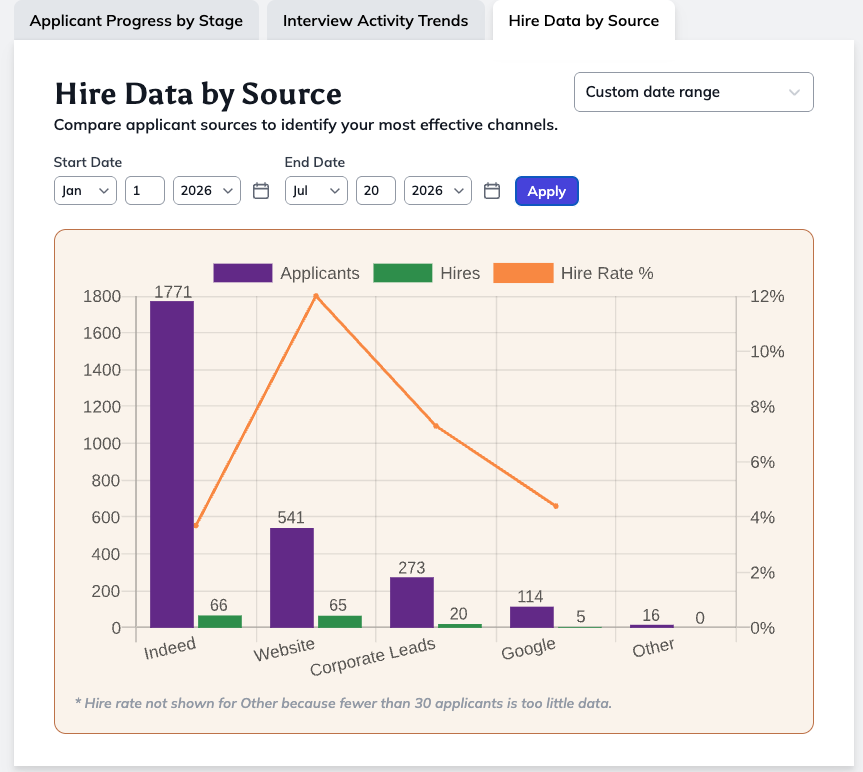Open the End Date year dropdown
The image size is (863, 772).
(438, 190)
